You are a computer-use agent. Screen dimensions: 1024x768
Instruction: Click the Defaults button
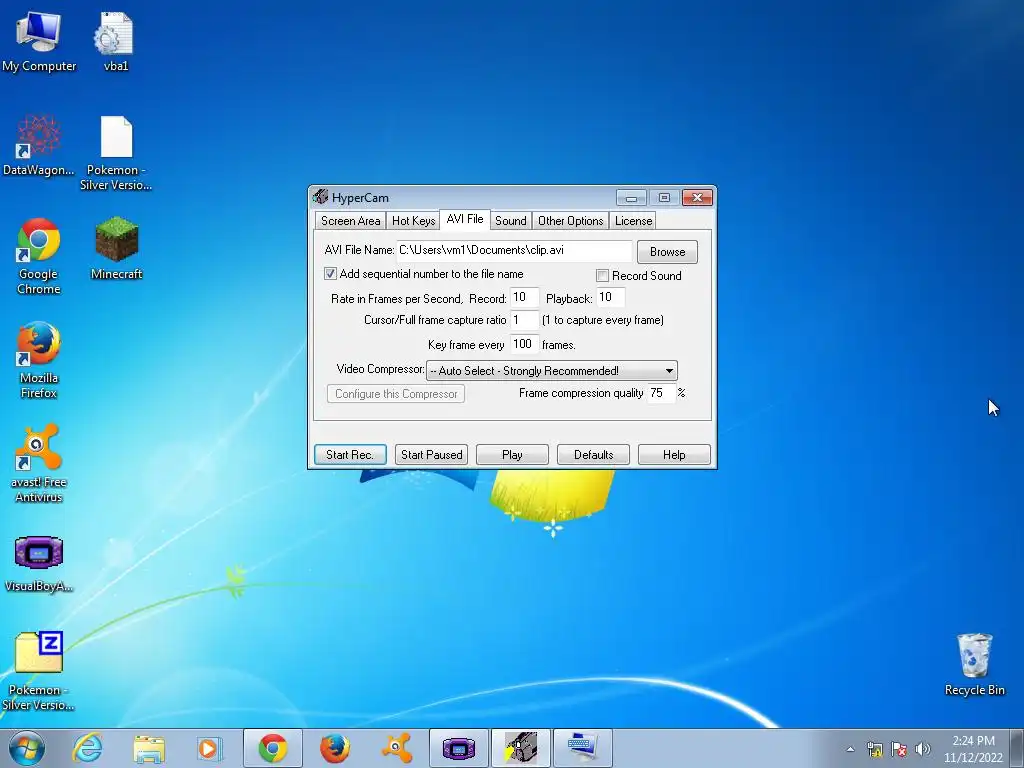593,455
